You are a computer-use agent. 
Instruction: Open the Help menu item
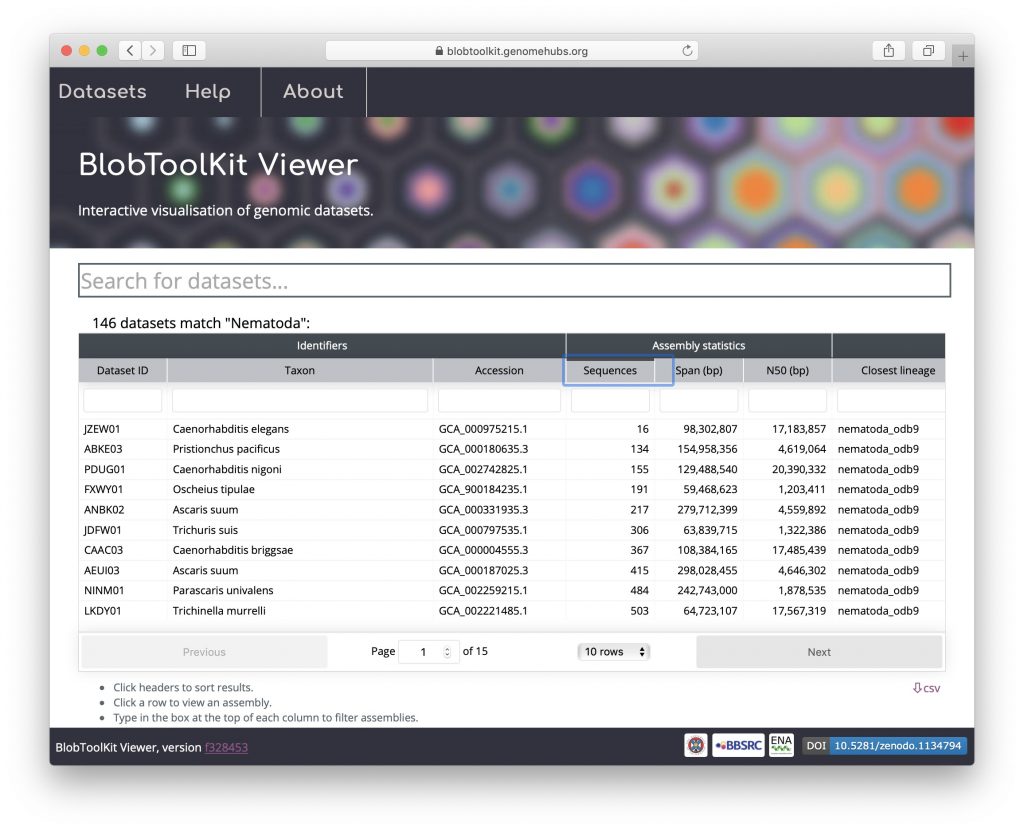pos(208,92)
